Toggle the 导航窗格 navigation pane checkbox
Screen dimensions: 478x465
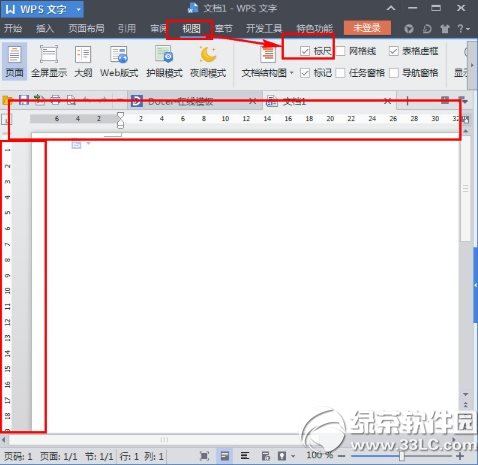click(394, 73)
